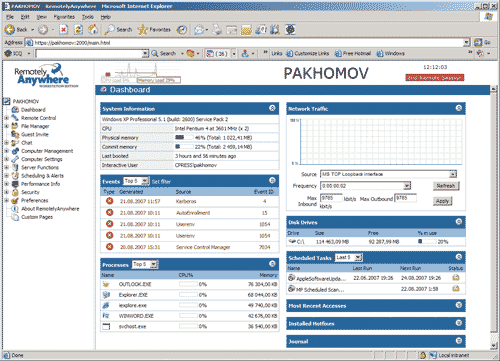This screenshot has width=500, height=361.
Task: Click the Set filter link
Action: (x=161, y=182)
